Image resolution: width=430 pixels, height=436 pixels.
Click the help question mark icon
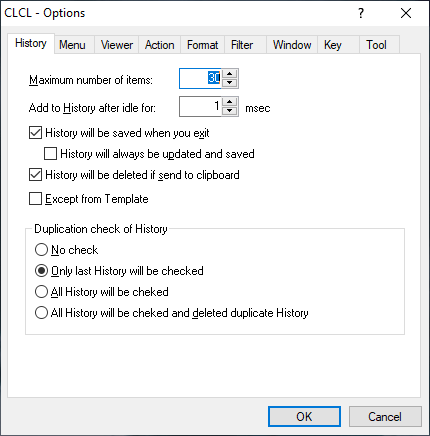[x=361, y=13]
